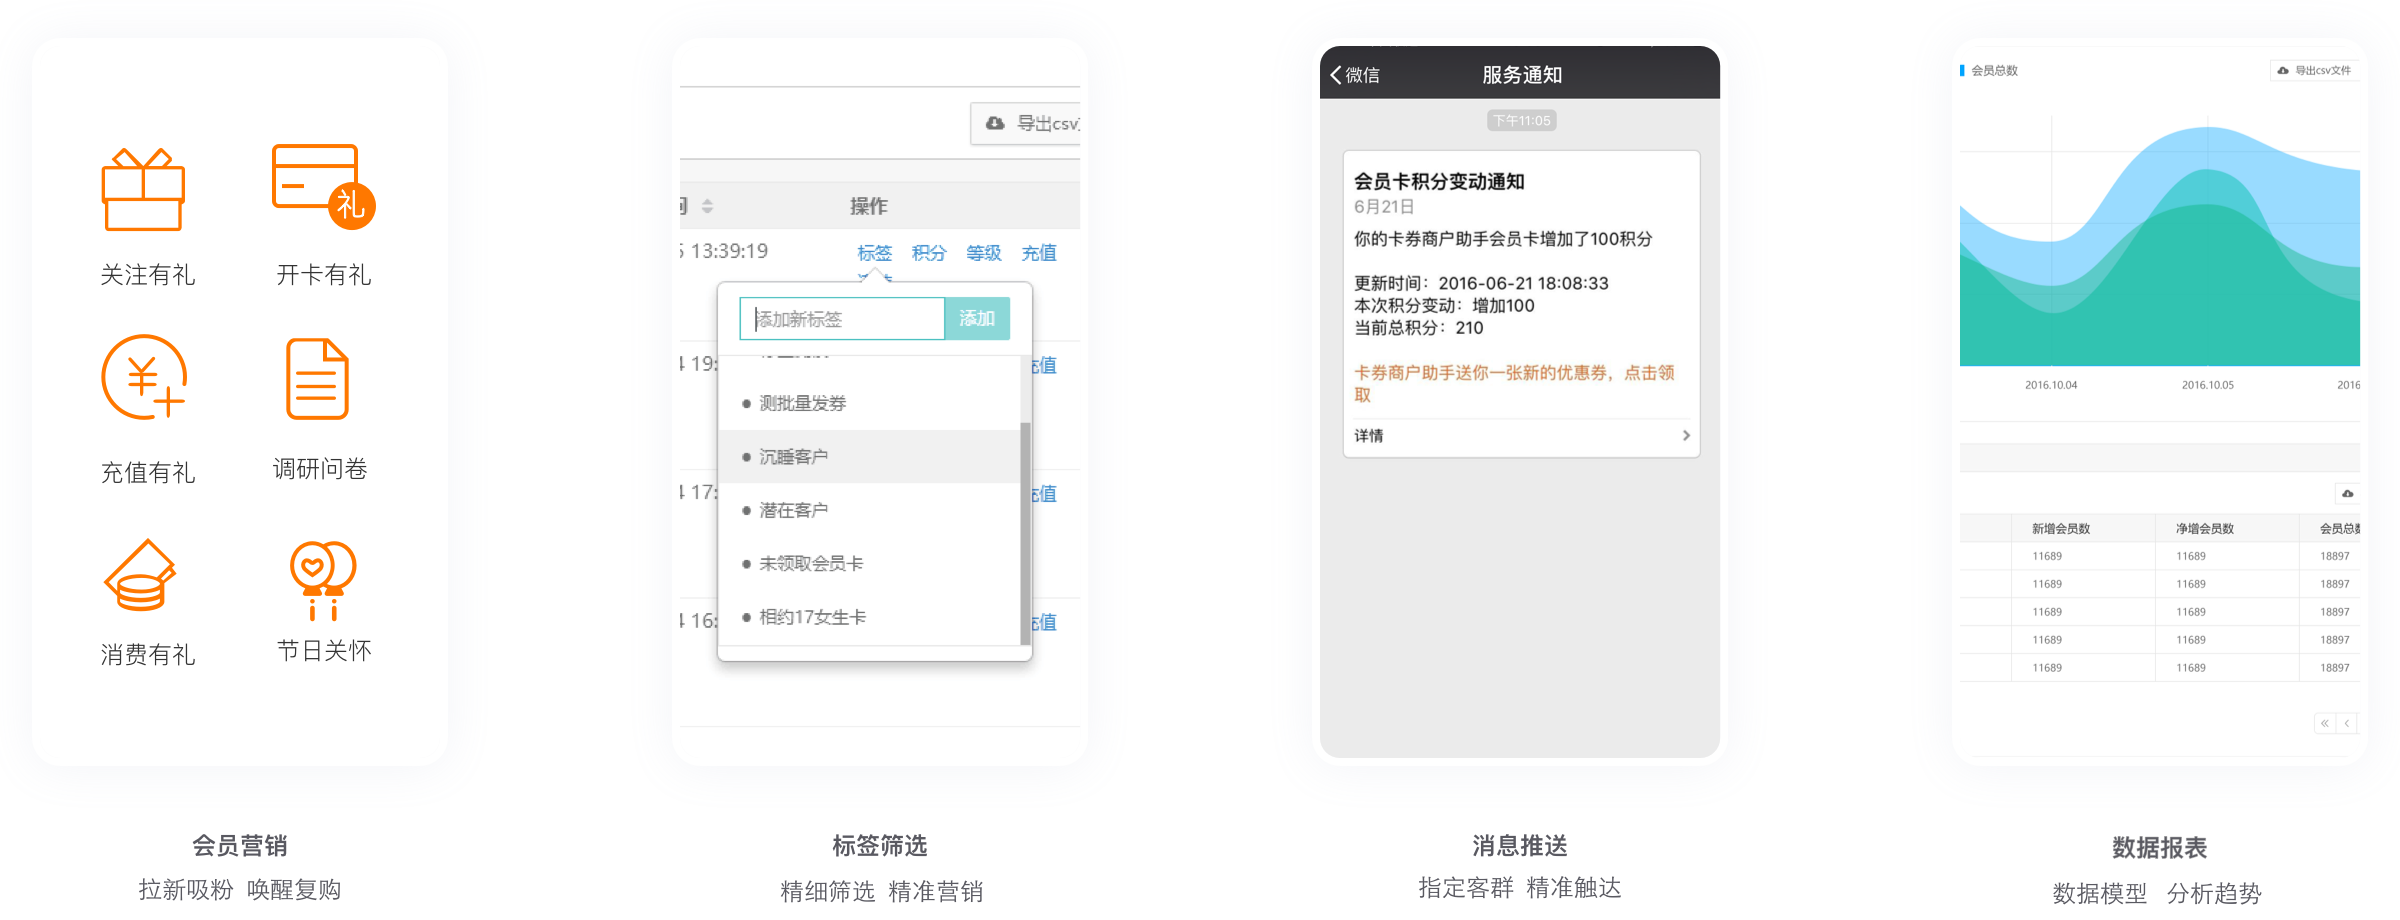Click the 关注有礼 gift box icon

(x=143, y=190)
